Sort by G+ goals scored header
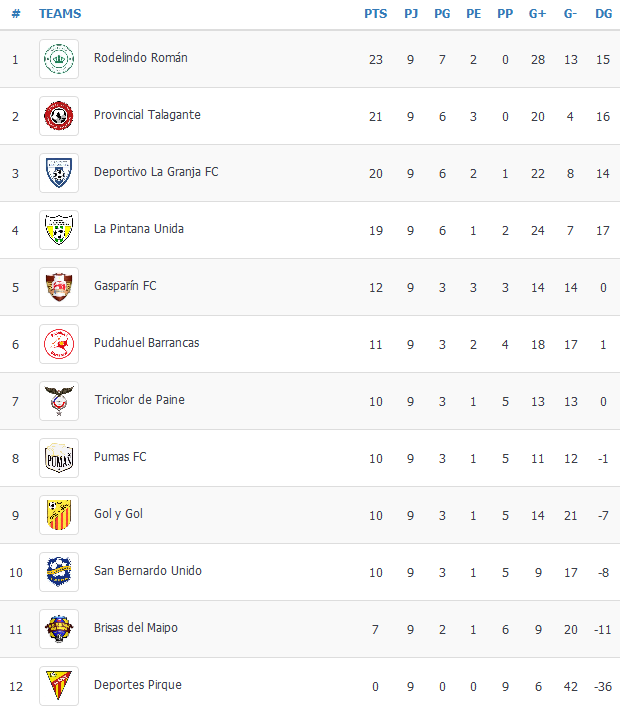 tap(537, 14)
